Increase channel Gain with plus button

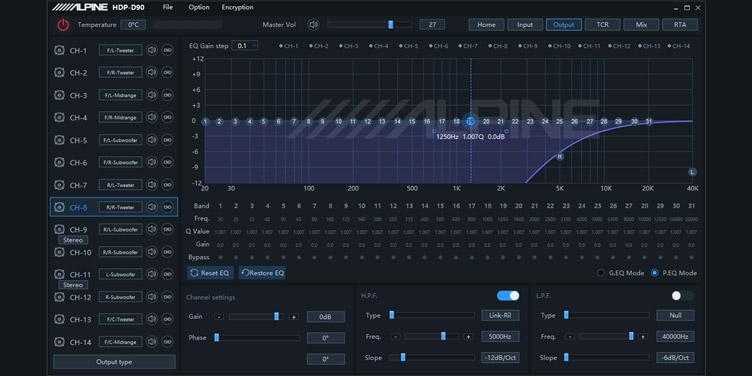tap(294, 317)
